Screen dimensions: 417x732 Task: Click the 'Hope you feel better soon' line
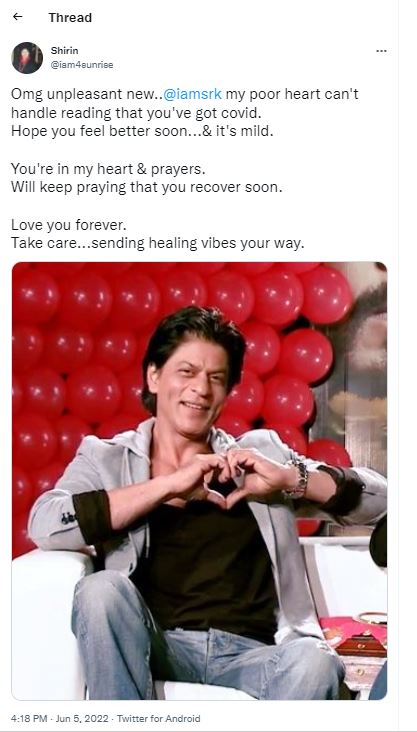pos(142,131)
